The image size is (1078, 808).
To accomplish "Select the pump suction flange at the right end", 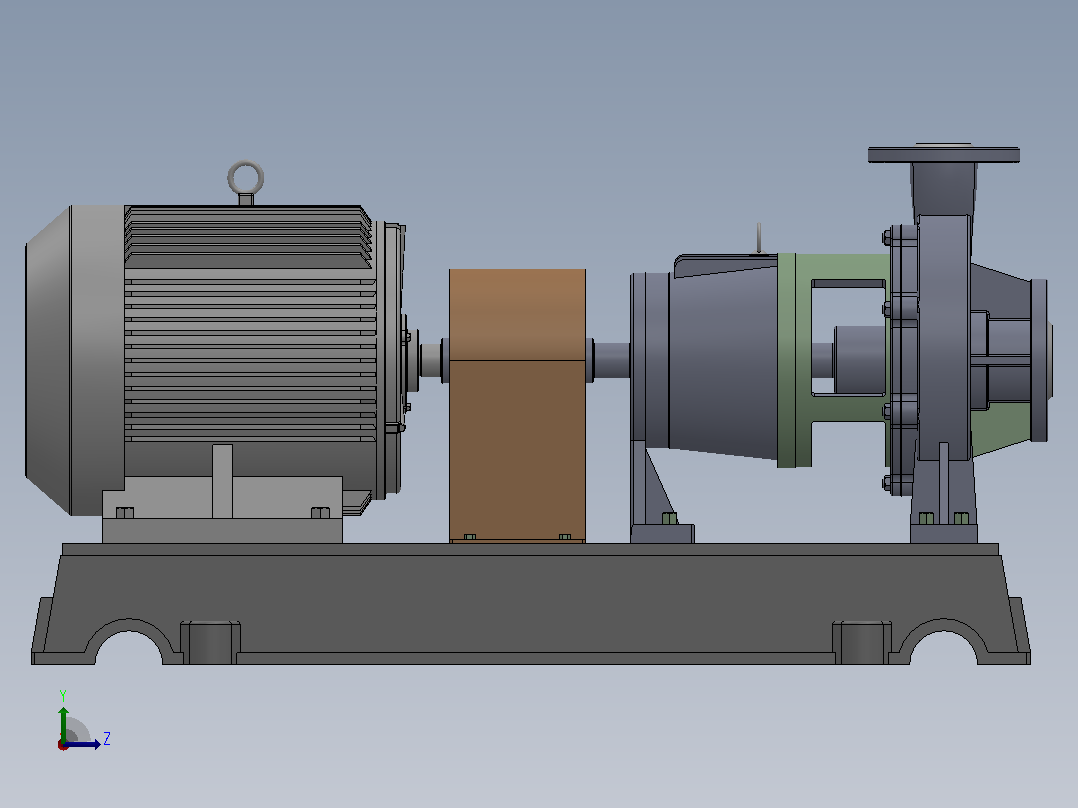I will click(x=1040, y=360).
